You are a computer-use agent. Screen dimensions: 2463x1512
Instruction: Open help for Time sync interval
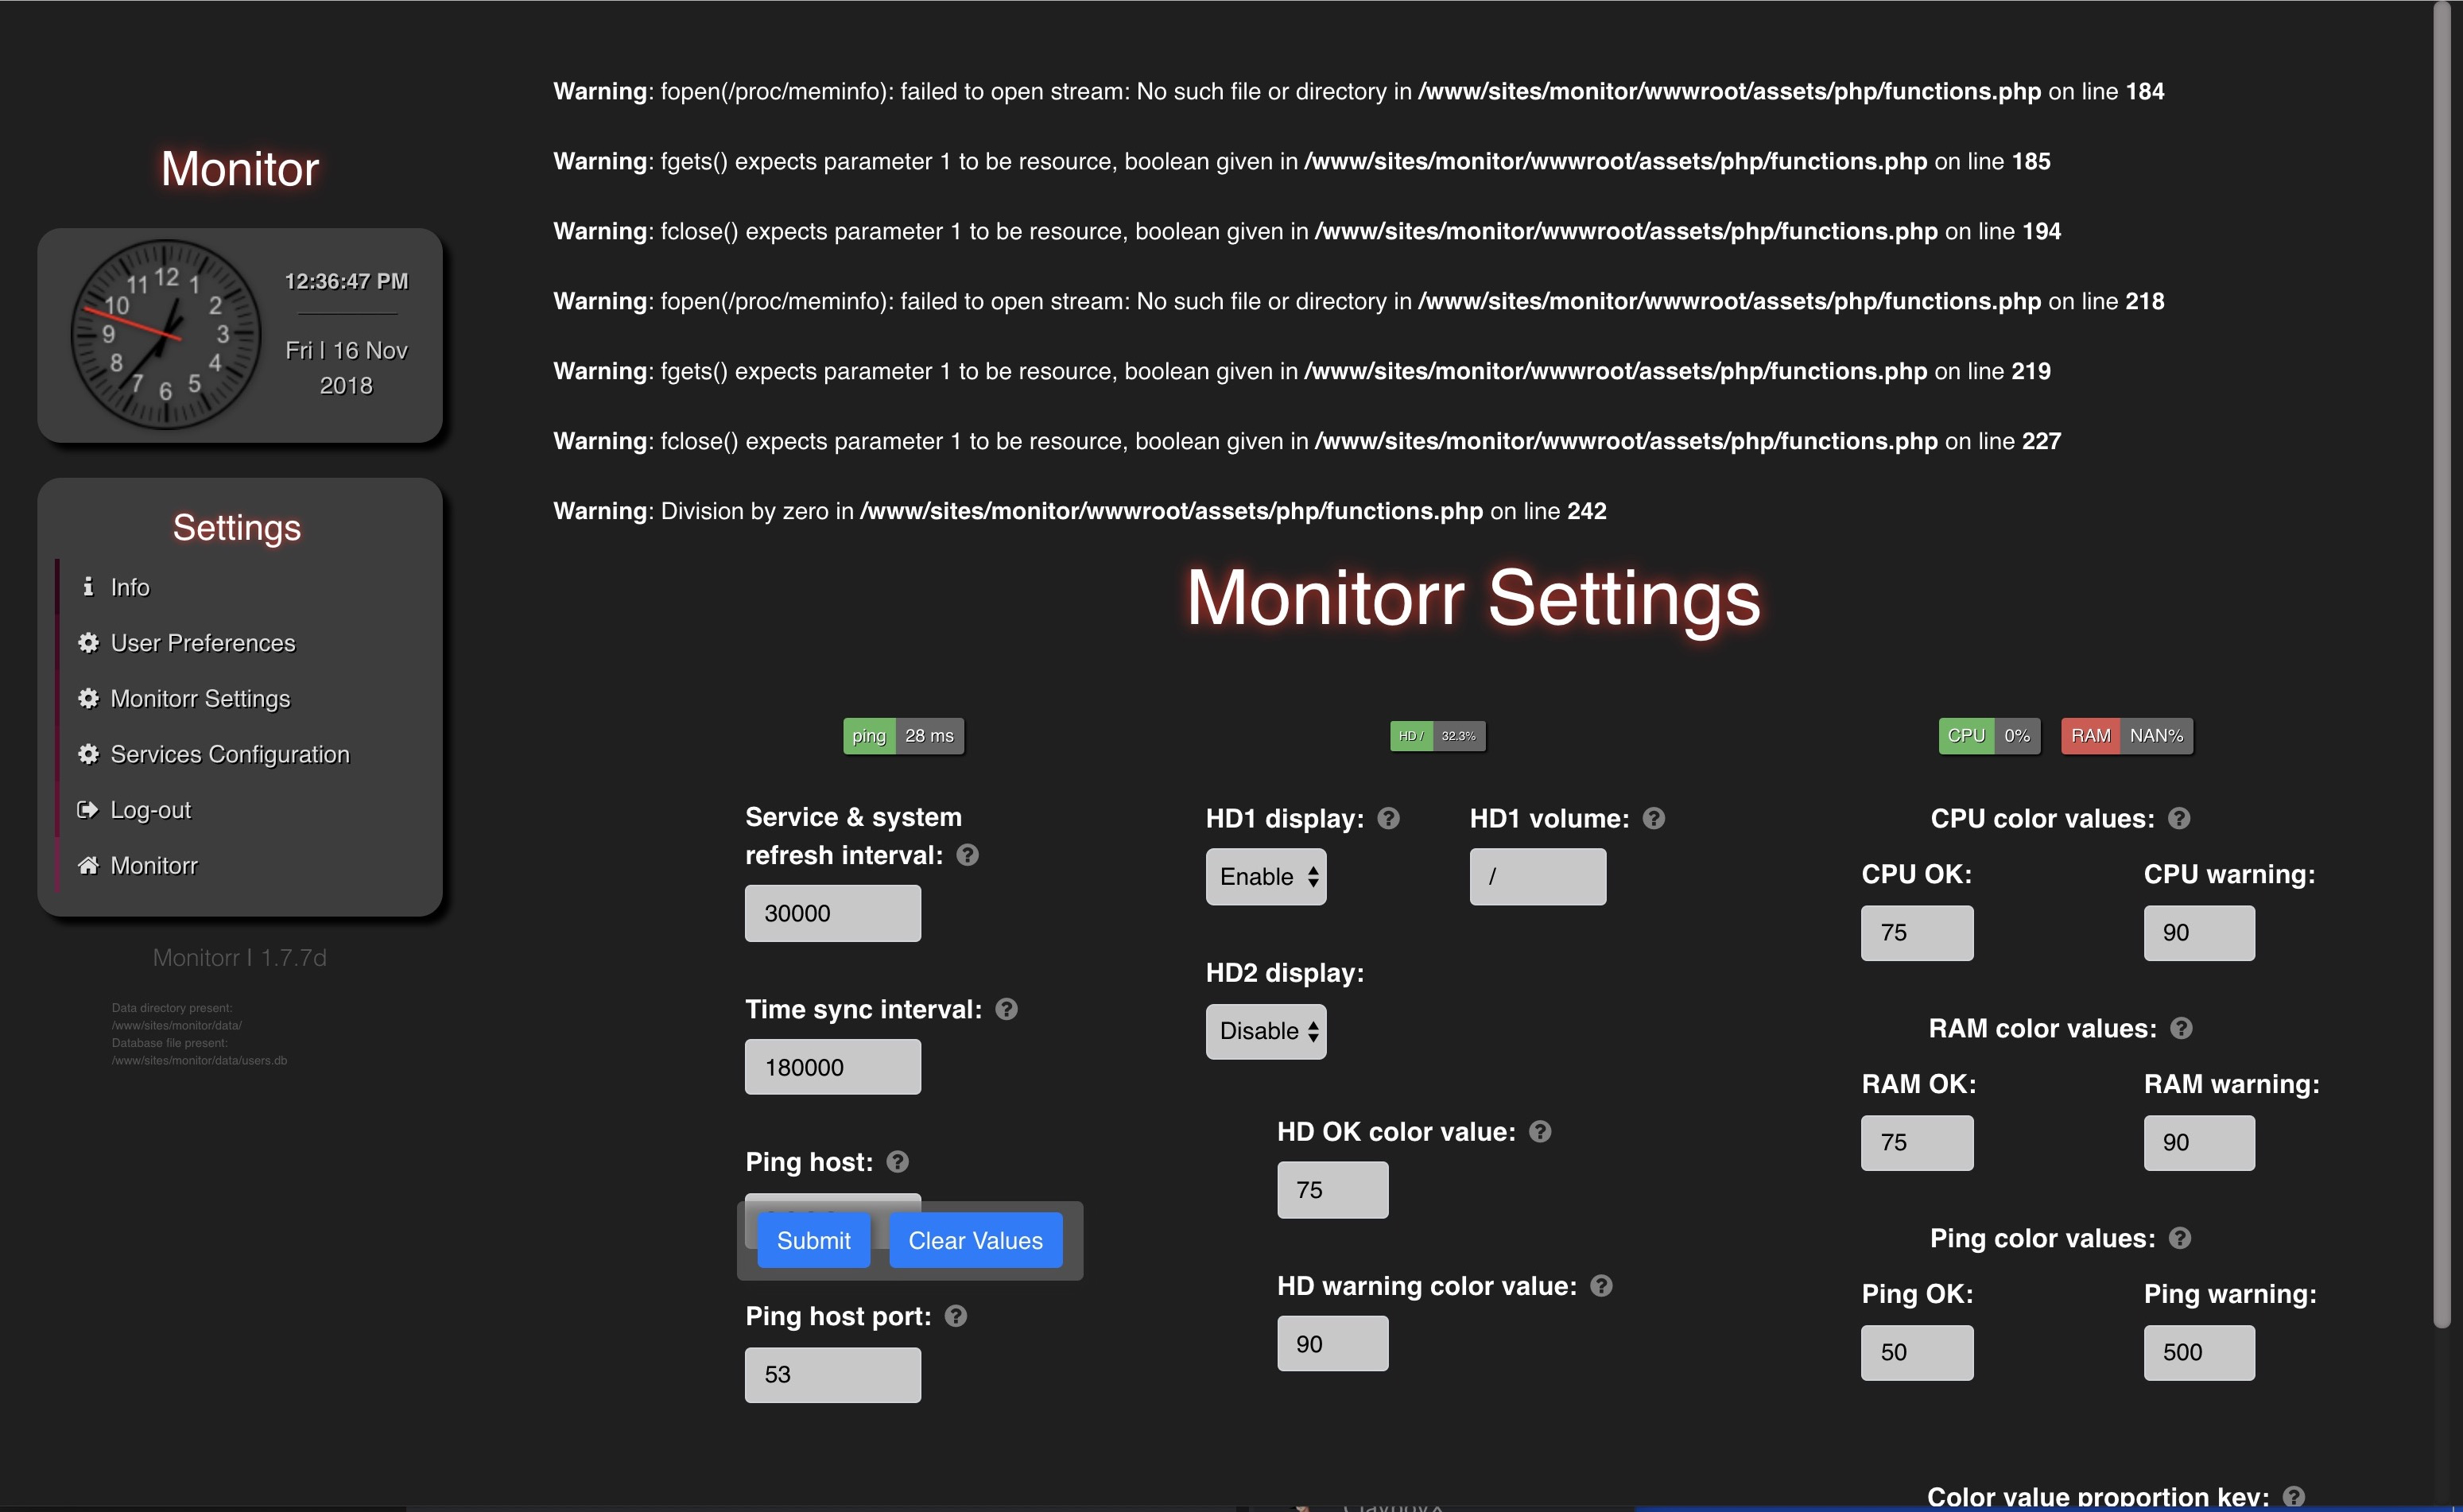pyautogui.click(x=1007, y=1009)
